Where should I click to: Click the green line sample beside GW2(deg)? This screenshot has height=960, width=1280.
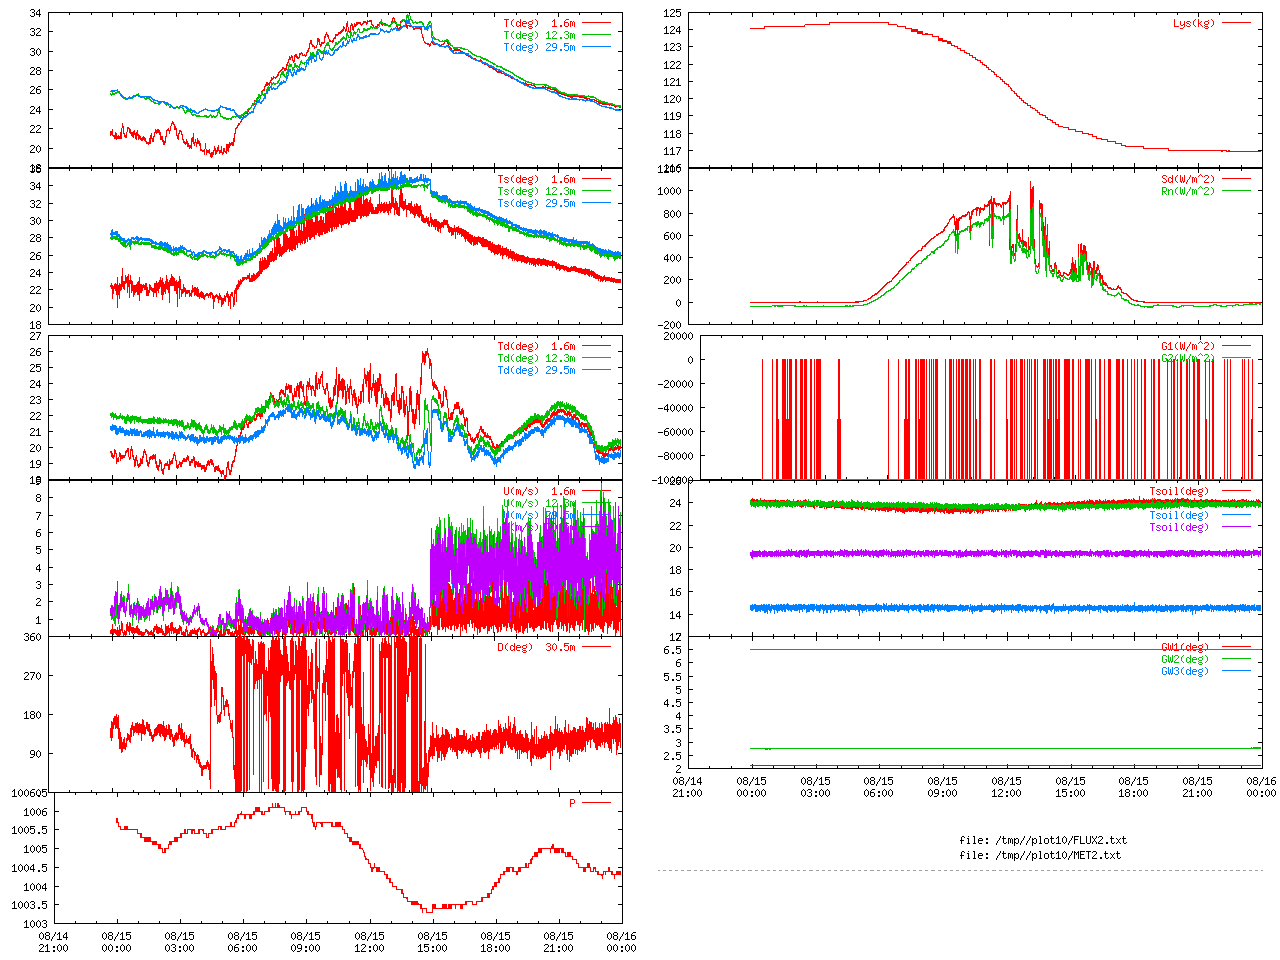pyautogui.click(x=1236, y=659)
